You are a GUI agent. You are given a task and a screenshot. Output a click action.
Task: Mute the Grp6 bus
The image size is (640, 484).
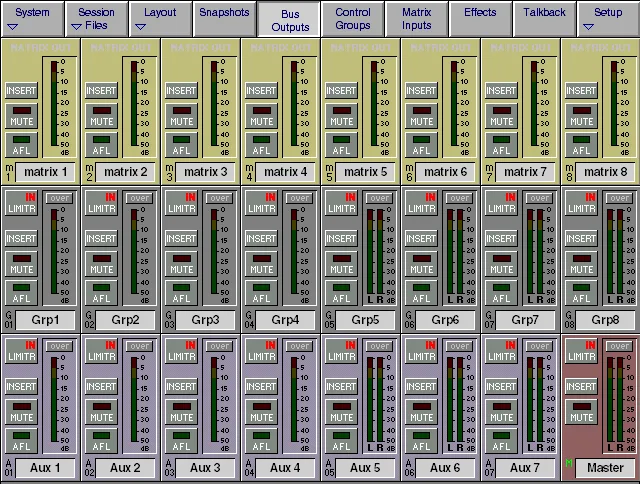click(422, 264)
